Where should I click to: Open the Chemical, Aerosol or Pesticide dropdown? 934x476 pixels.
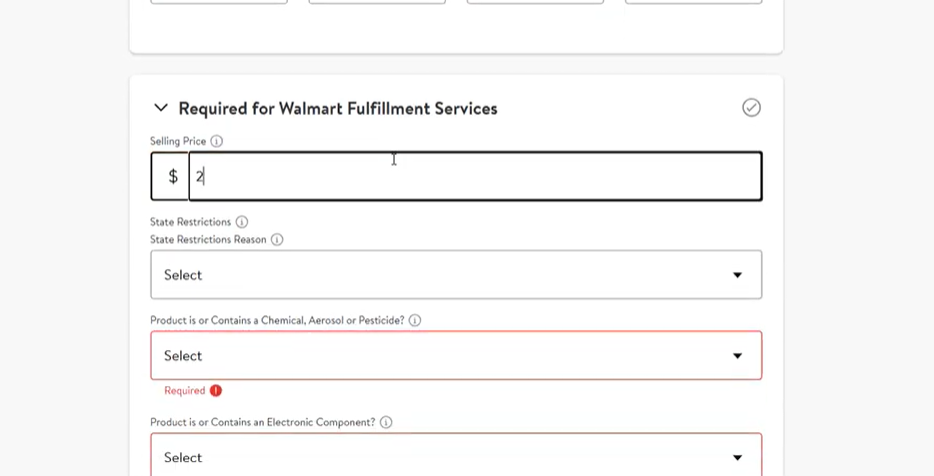(x=456, y=356)
